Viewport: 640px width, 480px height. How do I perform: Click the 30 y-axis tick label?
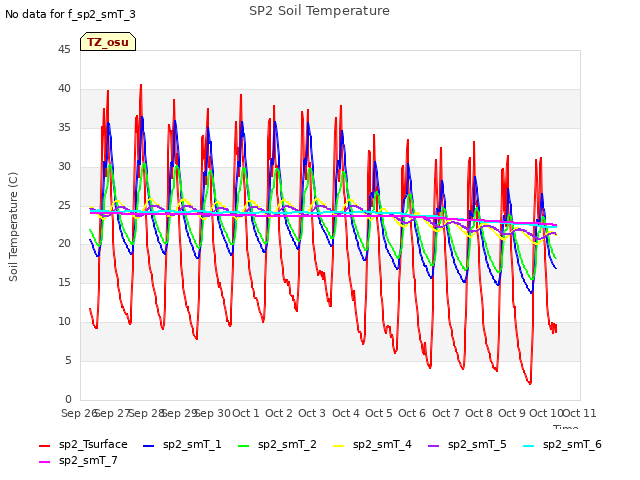64,167
